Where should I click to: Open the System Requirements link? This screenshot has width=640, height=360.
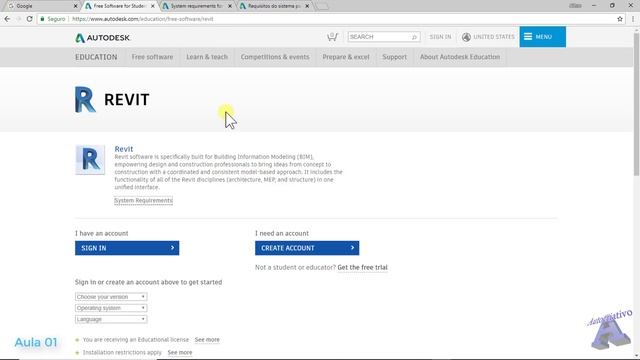coord(143,200)
